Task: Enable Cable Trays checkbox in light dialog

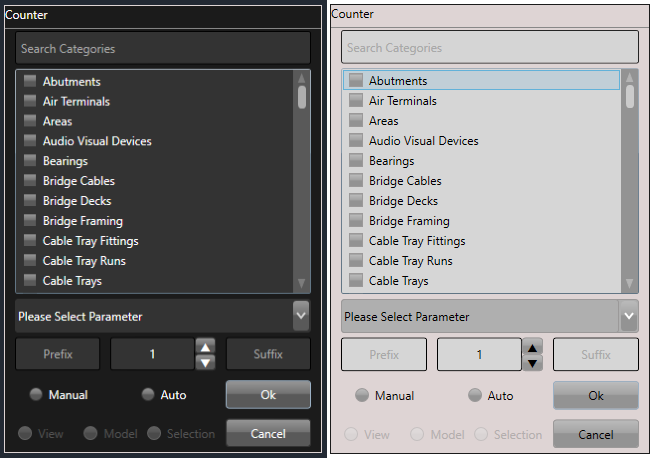Action: 356,281
